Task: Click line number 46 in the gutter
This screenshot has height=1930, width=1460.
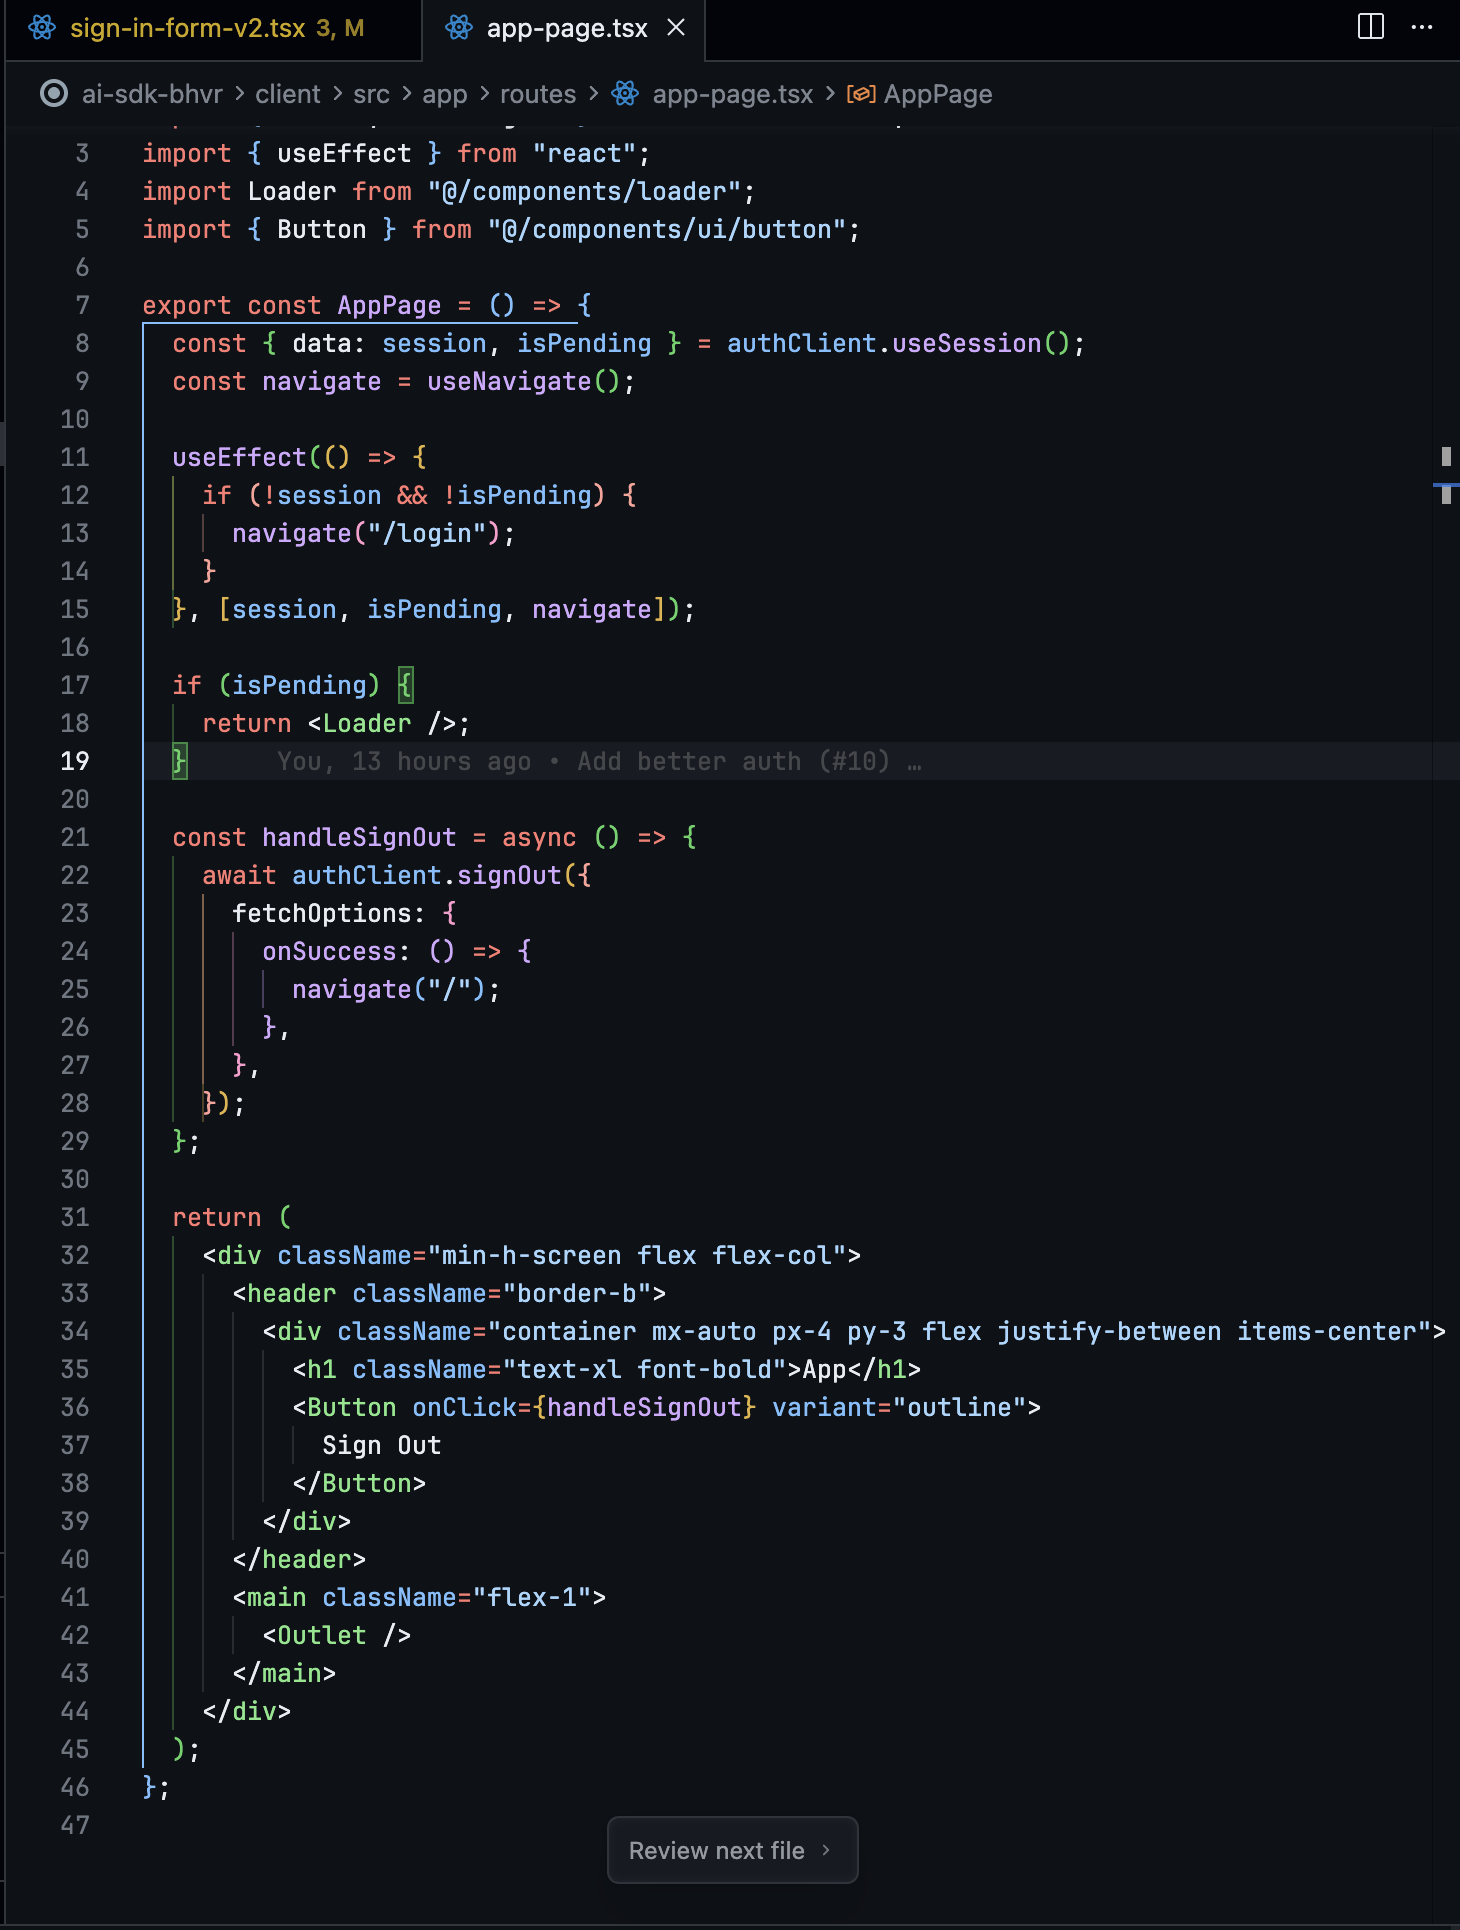Action: coord(75,1788)
